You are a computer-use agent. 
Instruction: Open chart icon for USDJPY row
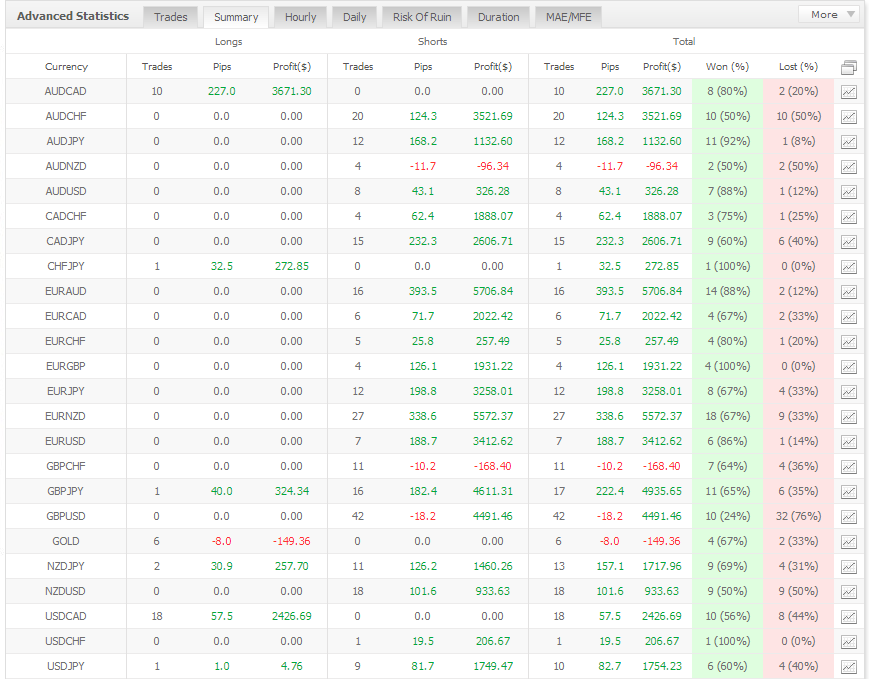coord(848,667)
